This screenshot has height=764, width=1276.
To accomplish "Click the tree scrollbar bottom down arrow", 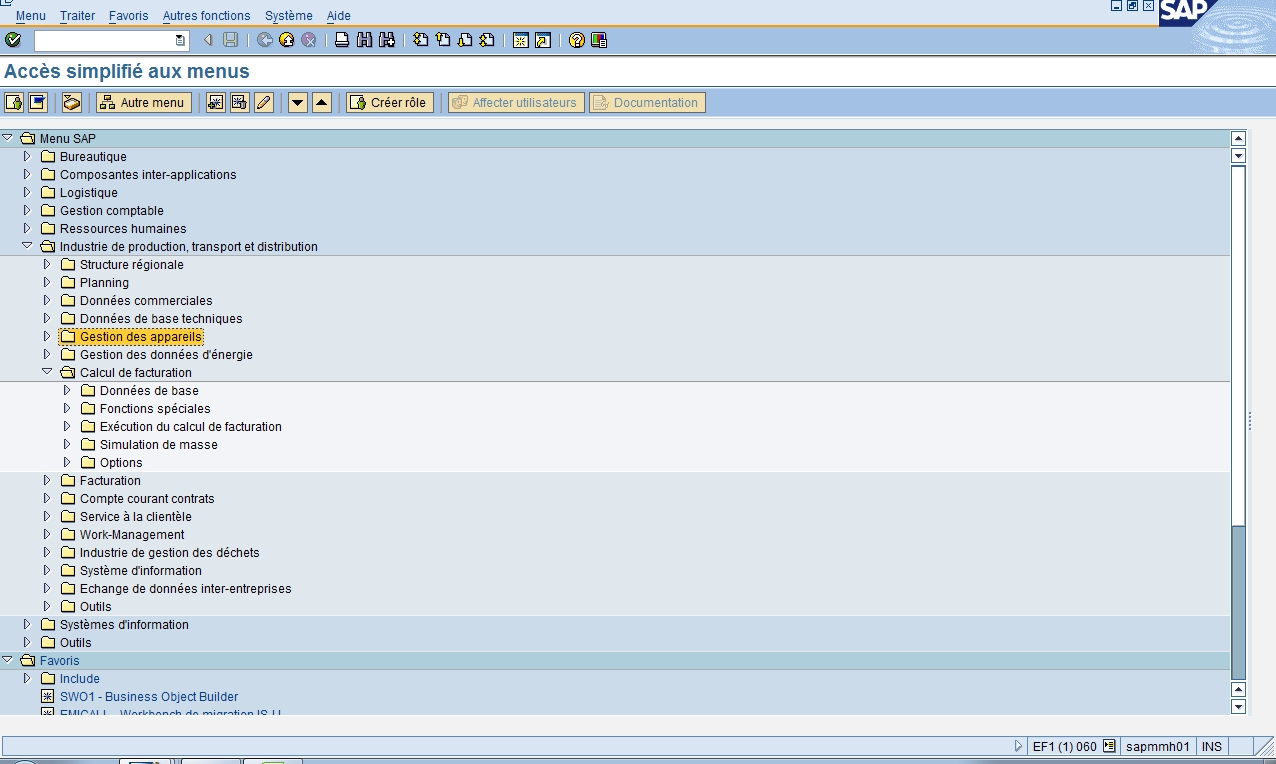I will [1238, 706].
